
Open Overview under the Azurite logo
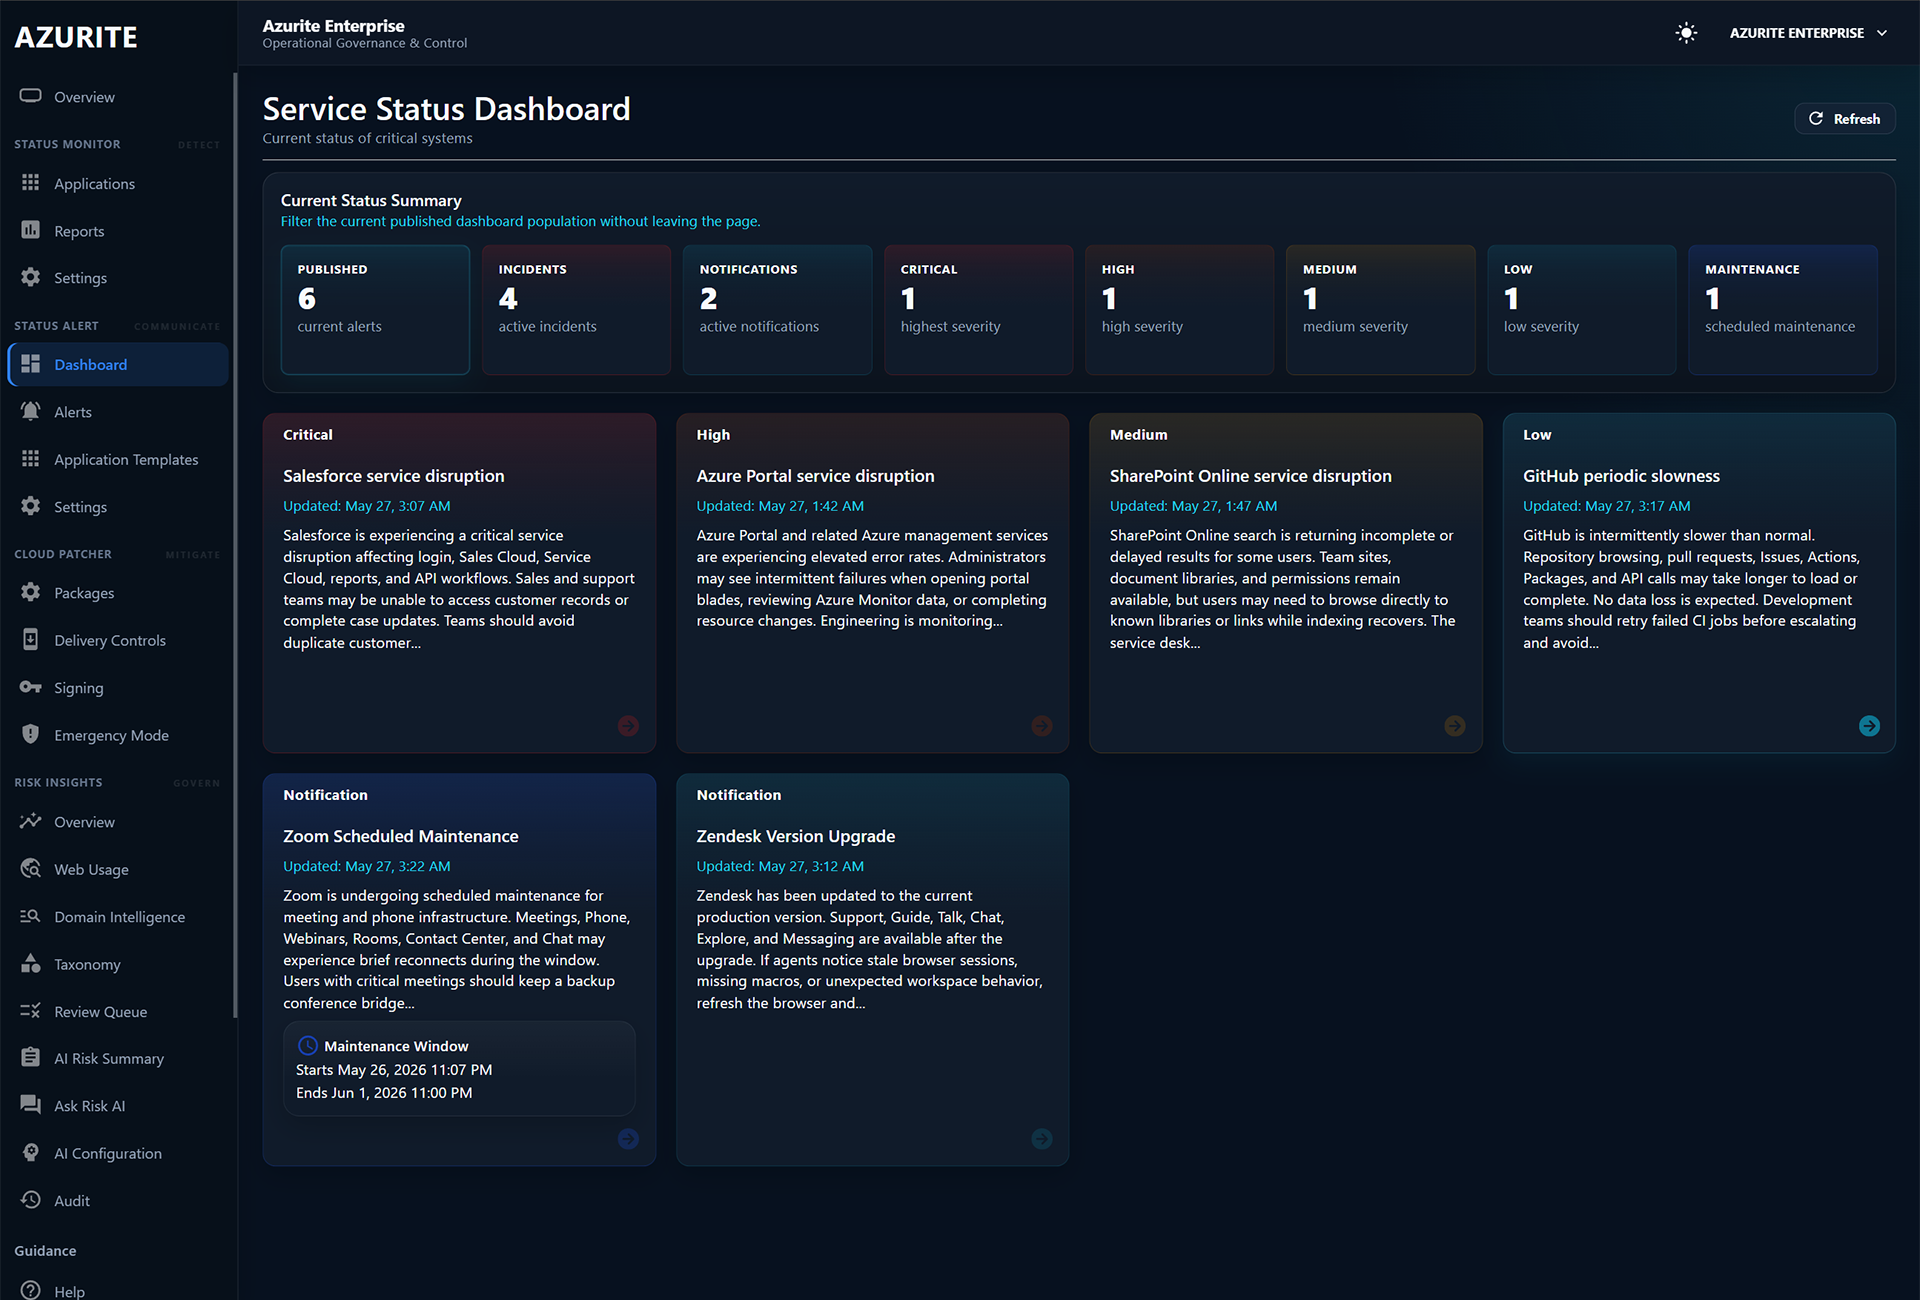[x=118, y=97]
